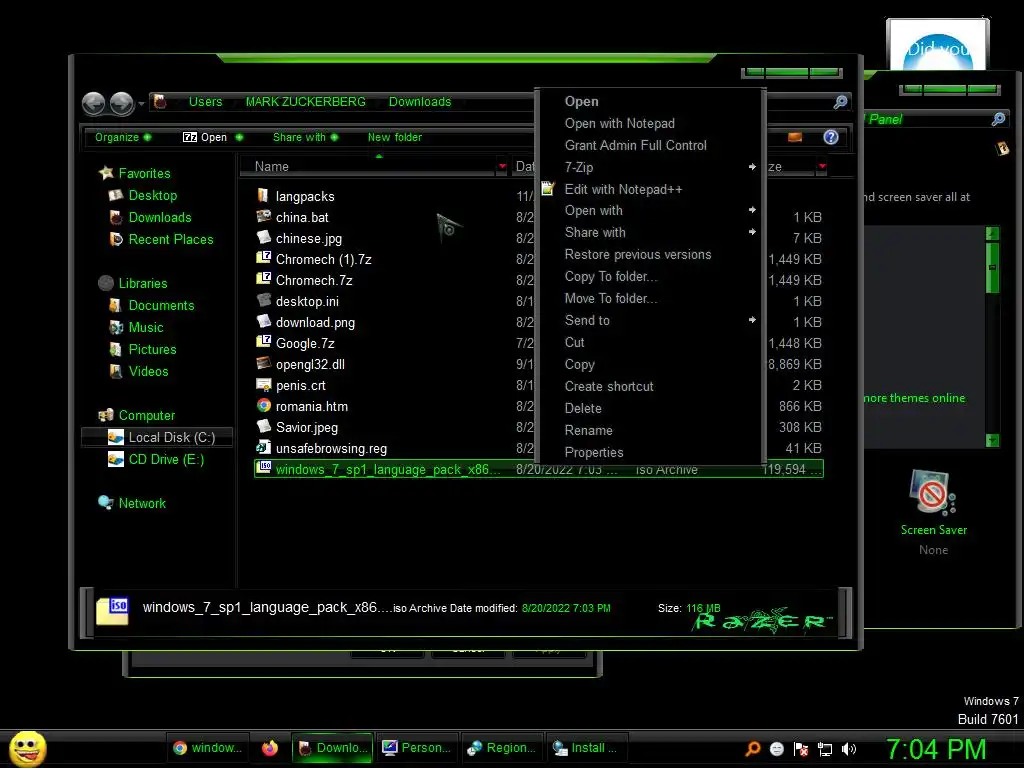
Task: Click the Back navigation arrow
Action: click(x=93, y=103)
